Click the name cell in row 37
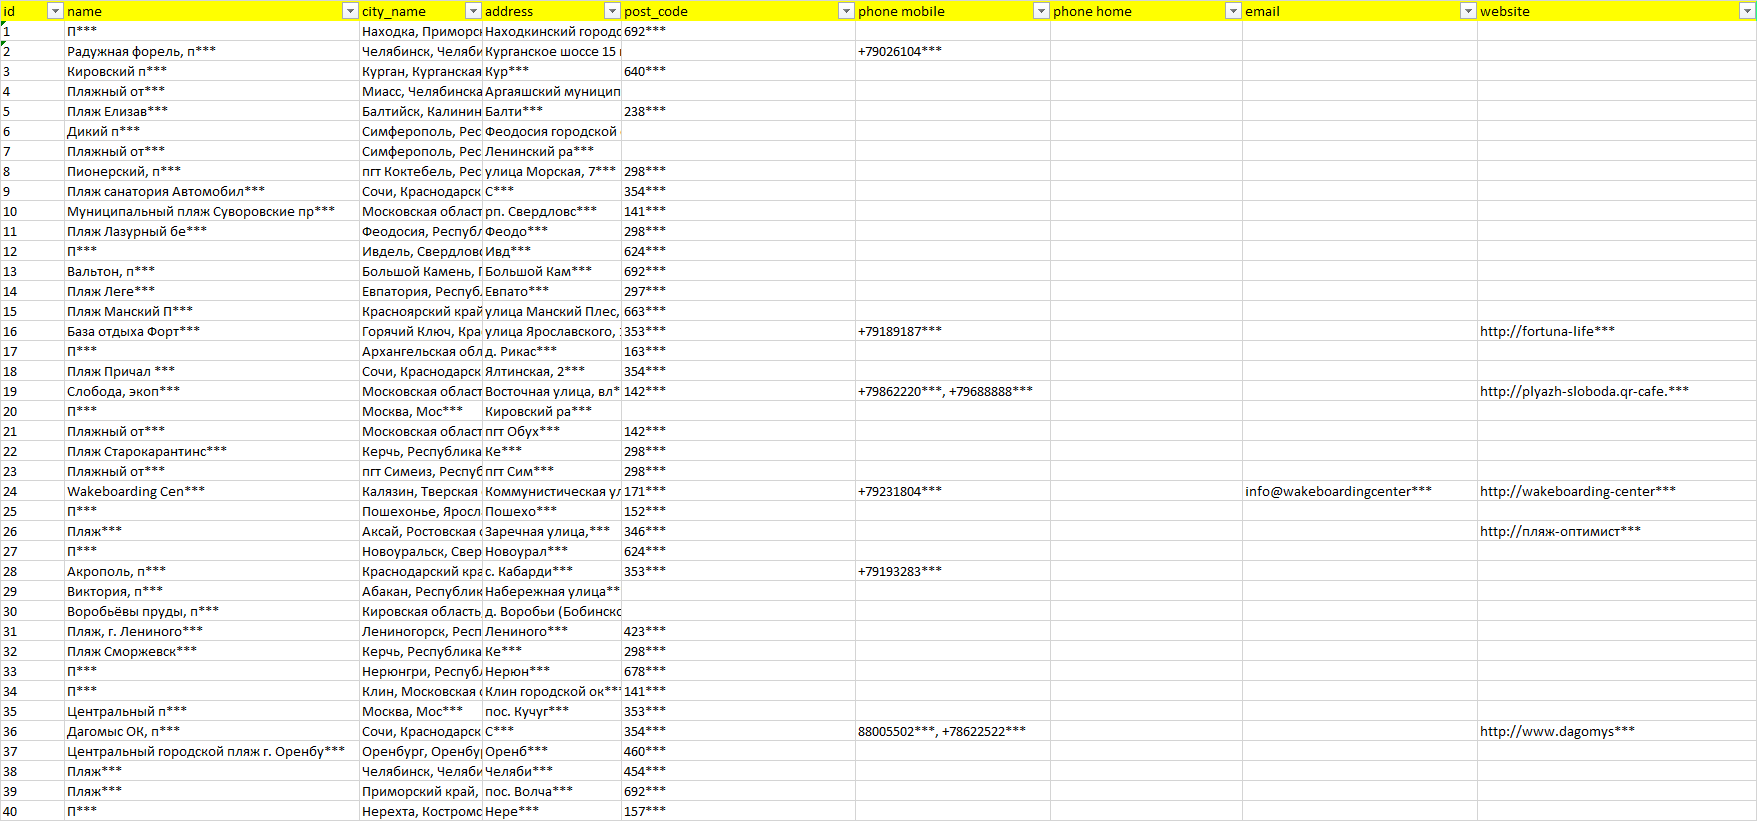Viewport: 1757px width, 821px height. (x=205, y=751)
